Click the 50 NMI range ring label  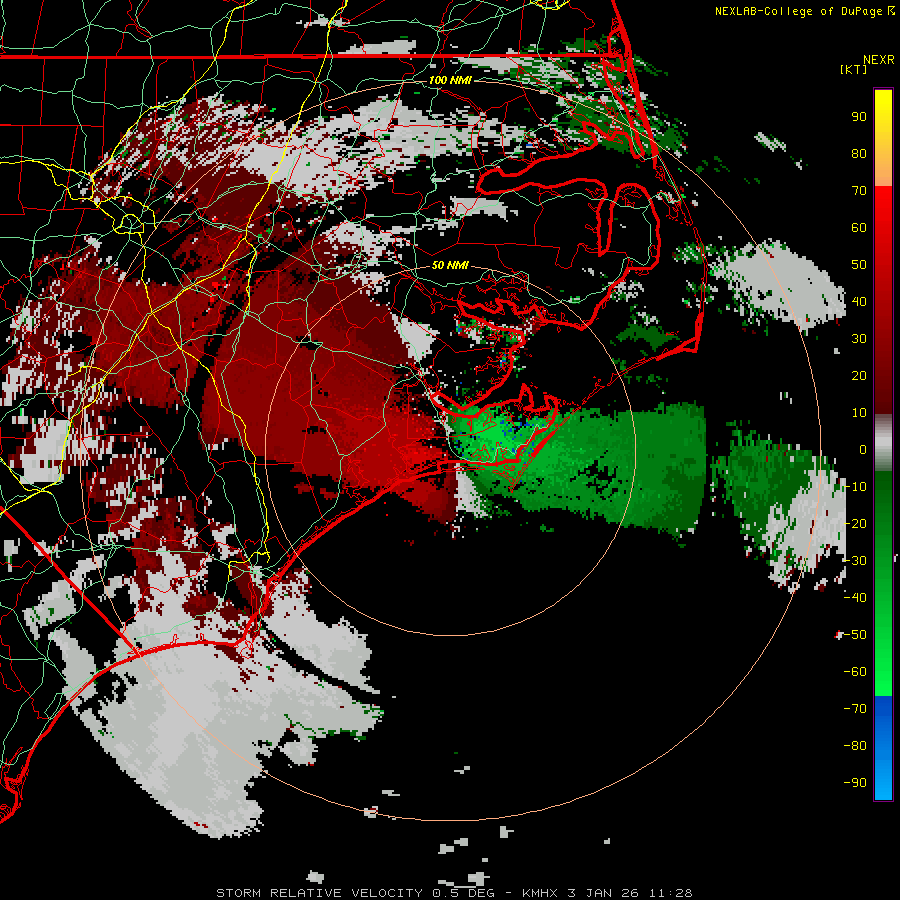pos(450,265)
